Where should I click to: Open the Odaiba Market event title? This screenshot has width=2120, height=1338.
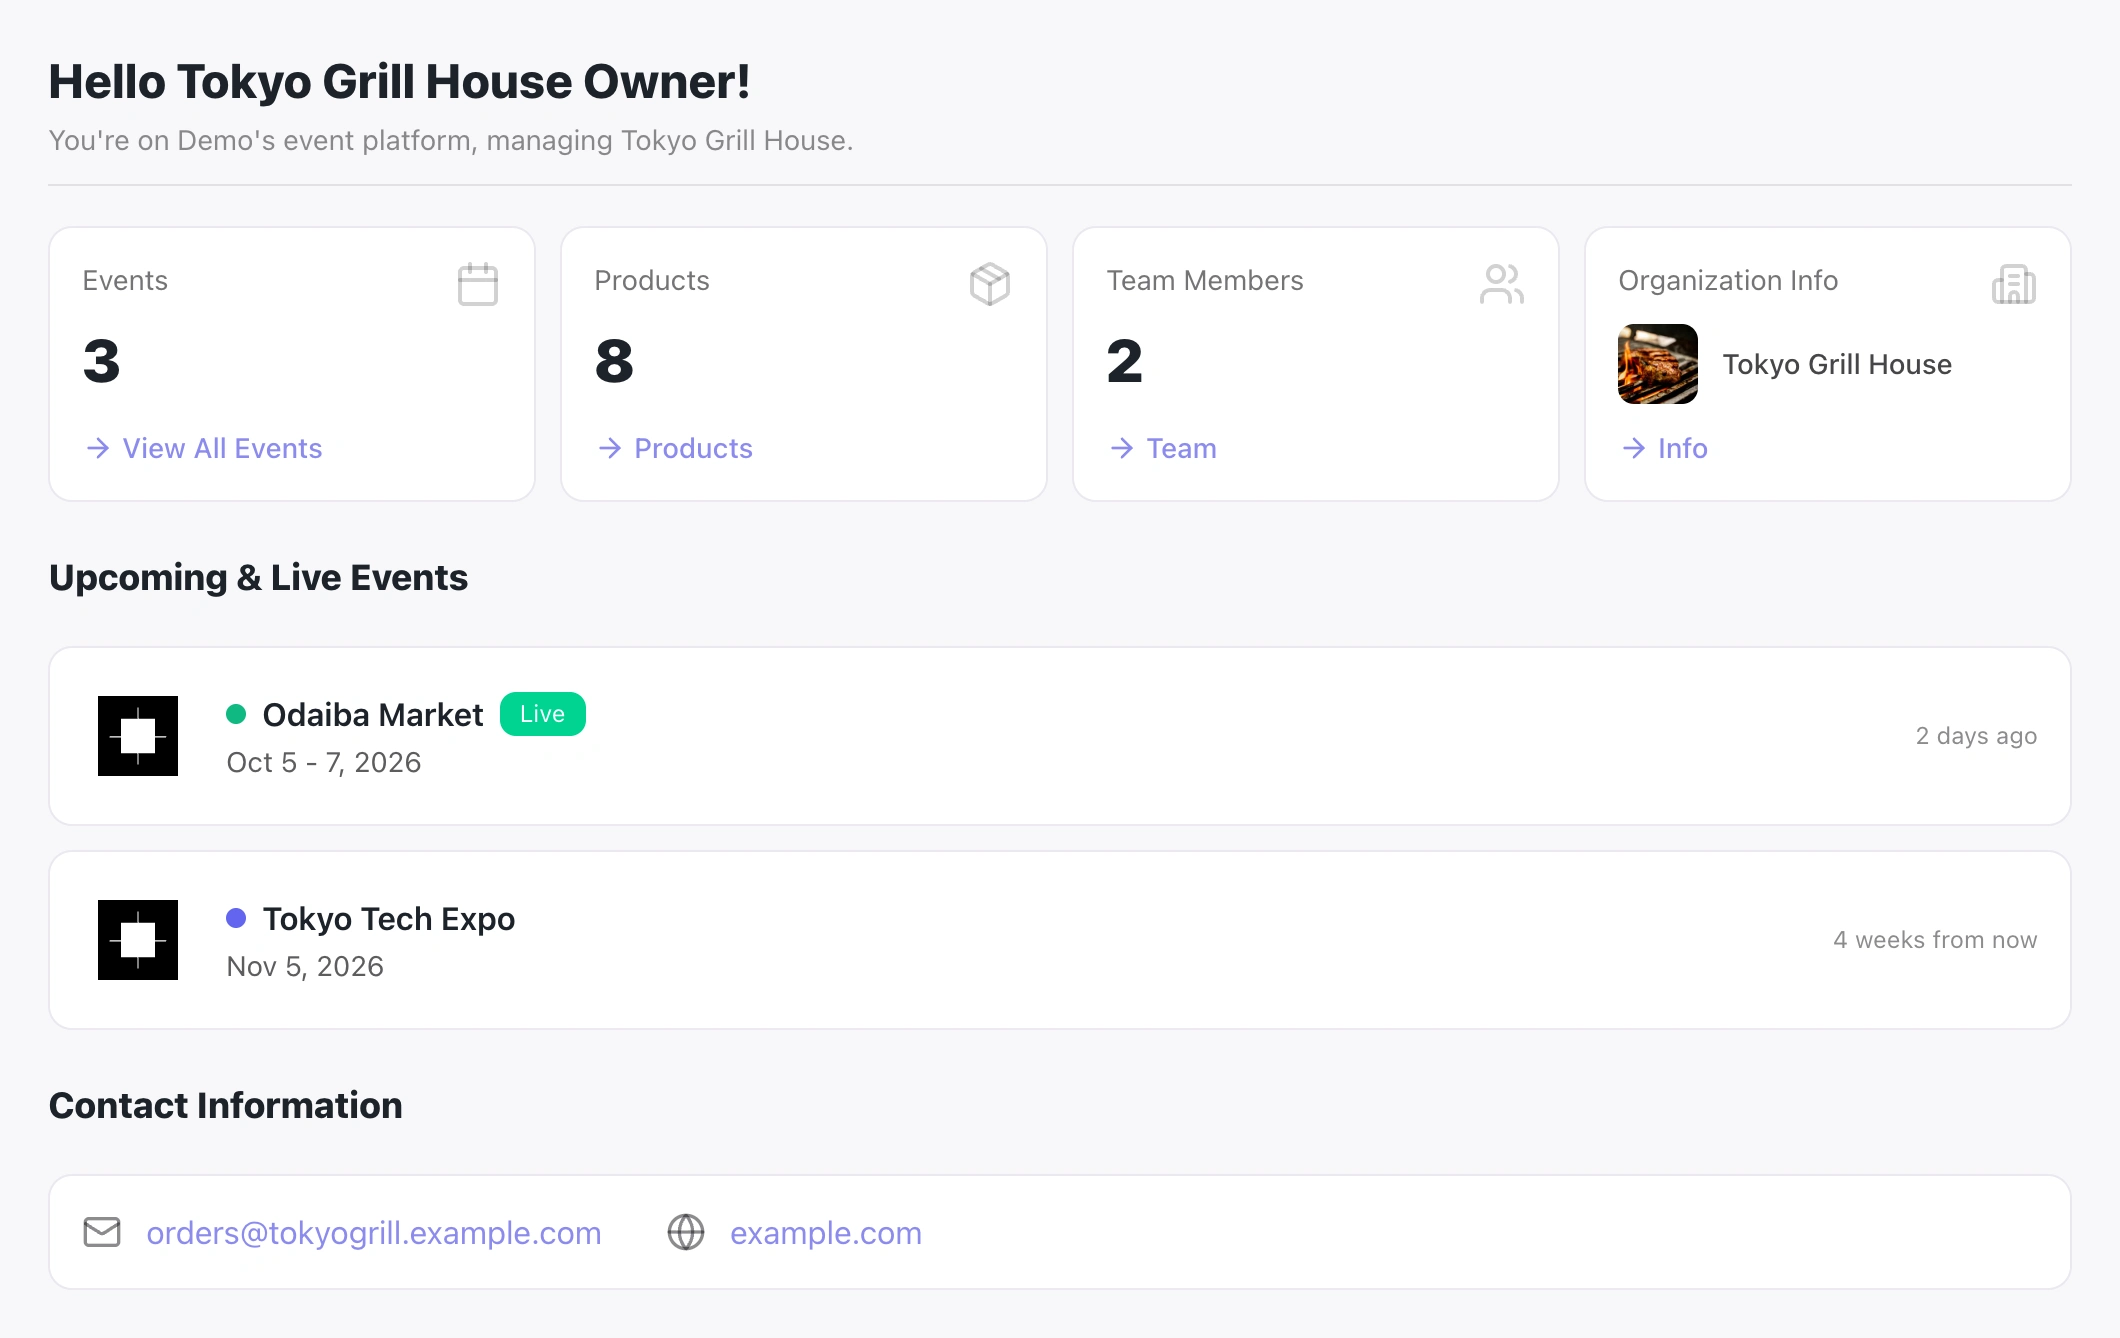coord(373,715)
